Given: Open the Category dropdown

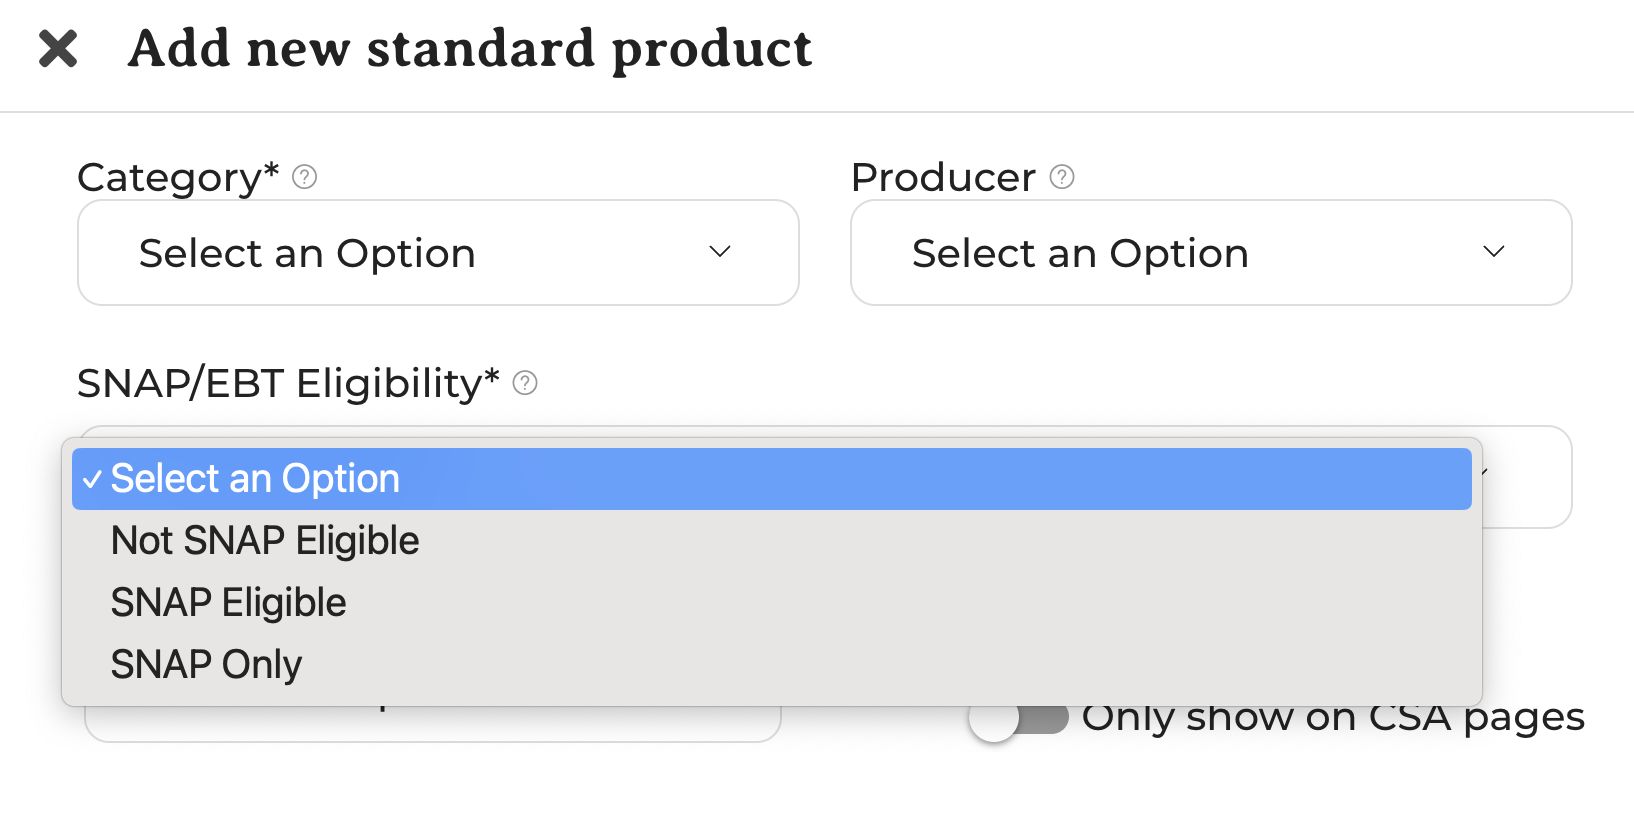Looking at the screenshot, I should click(x=438, y=253).
